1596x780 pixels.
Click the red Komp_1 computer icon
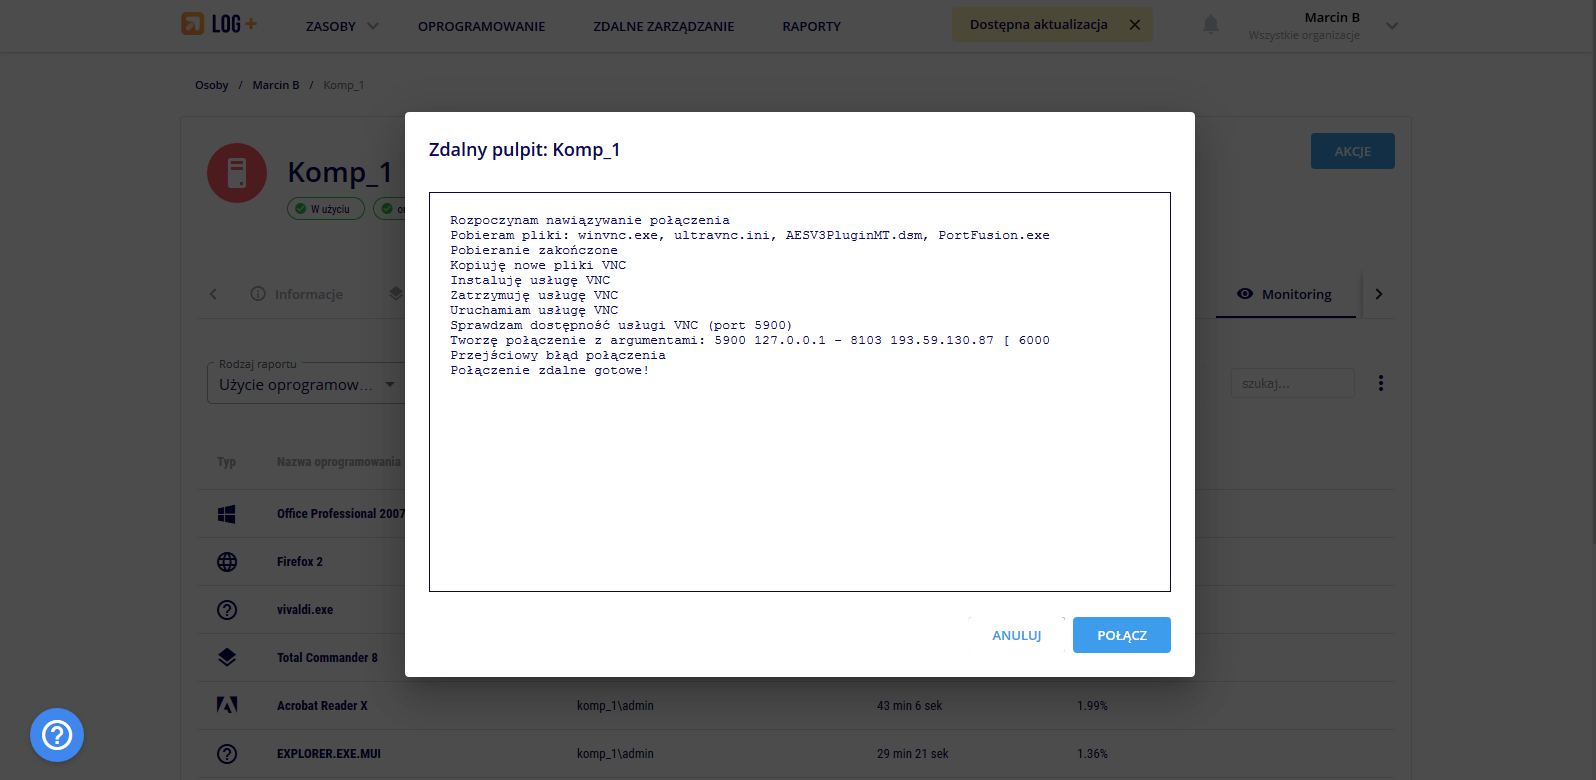(x=237, y=173)
